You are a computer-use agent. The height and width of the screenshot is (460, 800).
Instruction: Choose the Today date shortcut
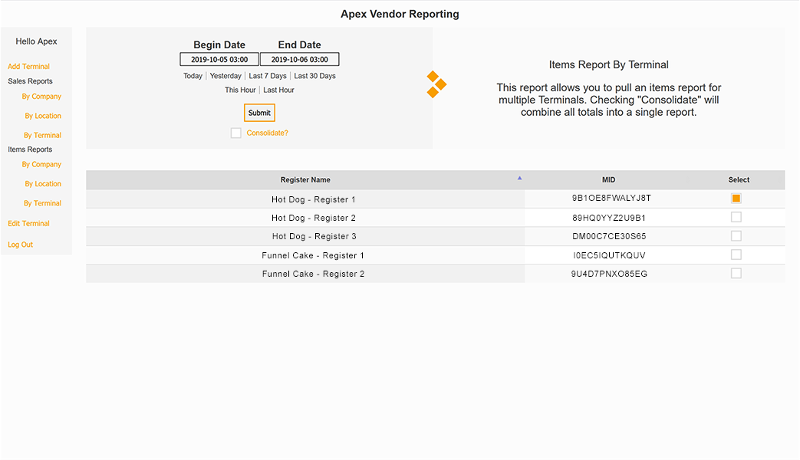coord(193,76)
